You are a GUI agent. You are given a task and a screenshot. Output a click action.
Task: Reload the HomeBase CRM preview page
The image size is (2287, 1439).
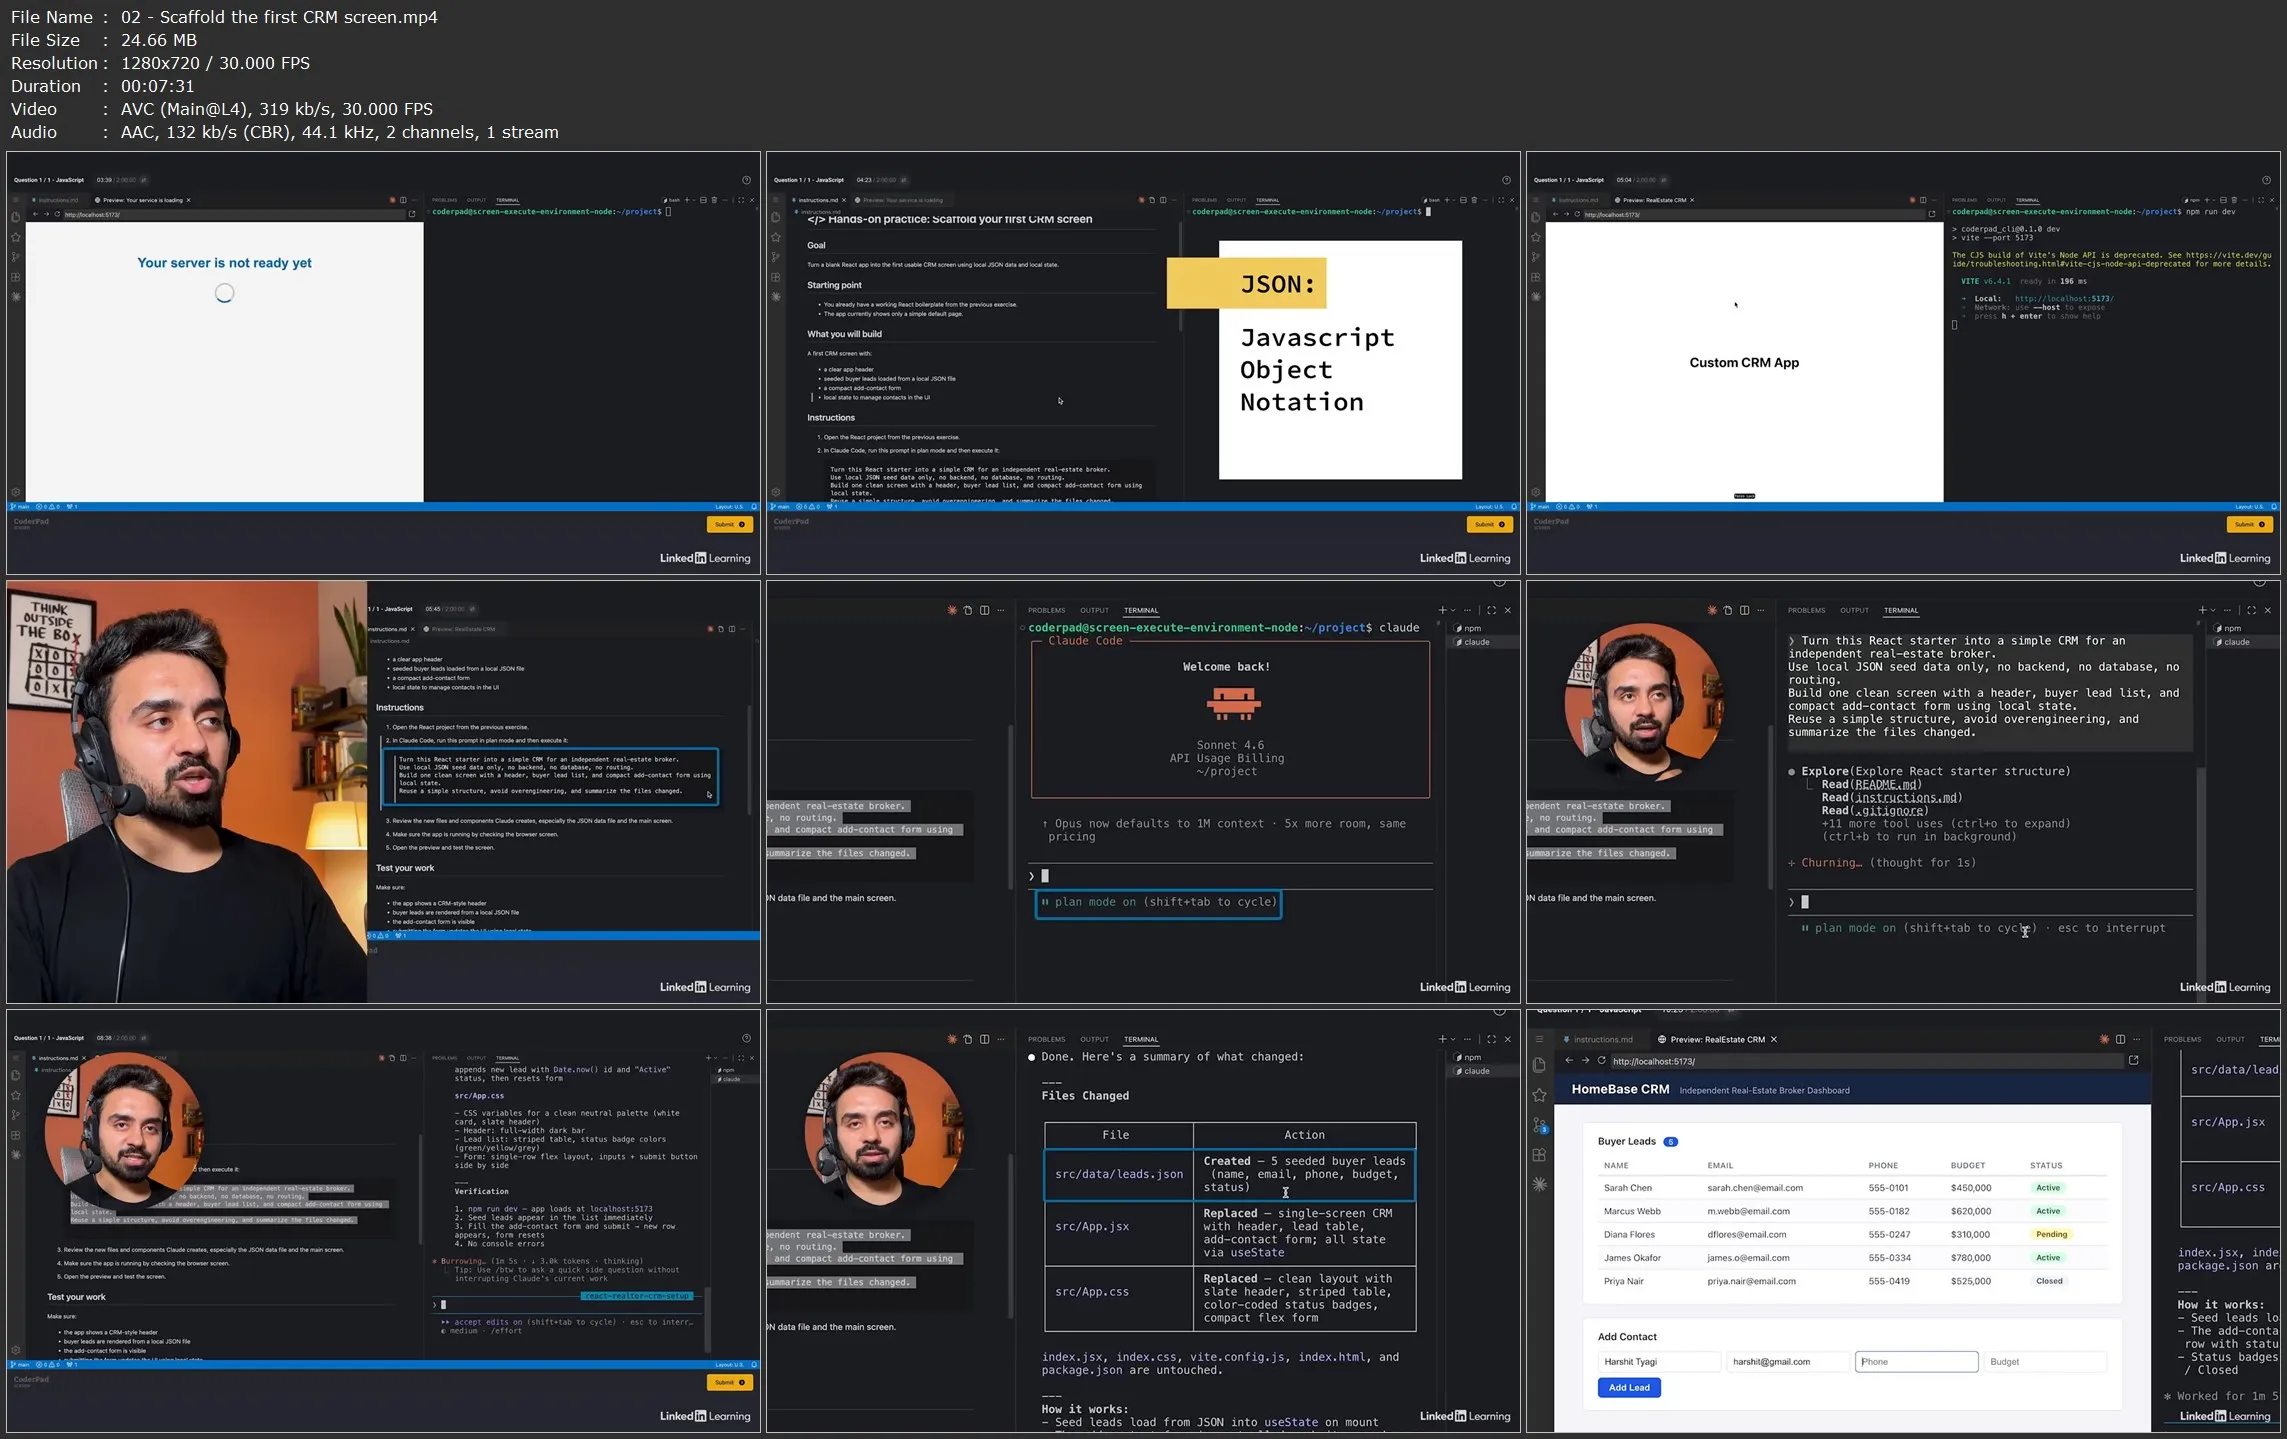tap(1601, 1061)
